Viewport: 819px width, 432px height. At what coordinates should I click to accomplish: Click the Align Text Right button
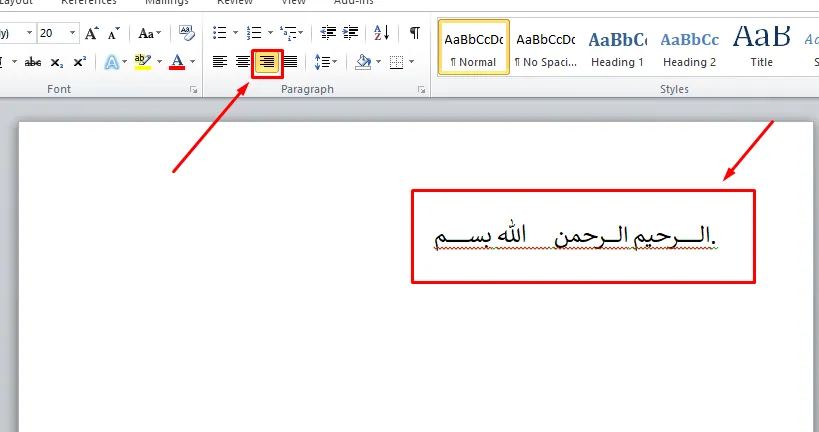[267, 62]
